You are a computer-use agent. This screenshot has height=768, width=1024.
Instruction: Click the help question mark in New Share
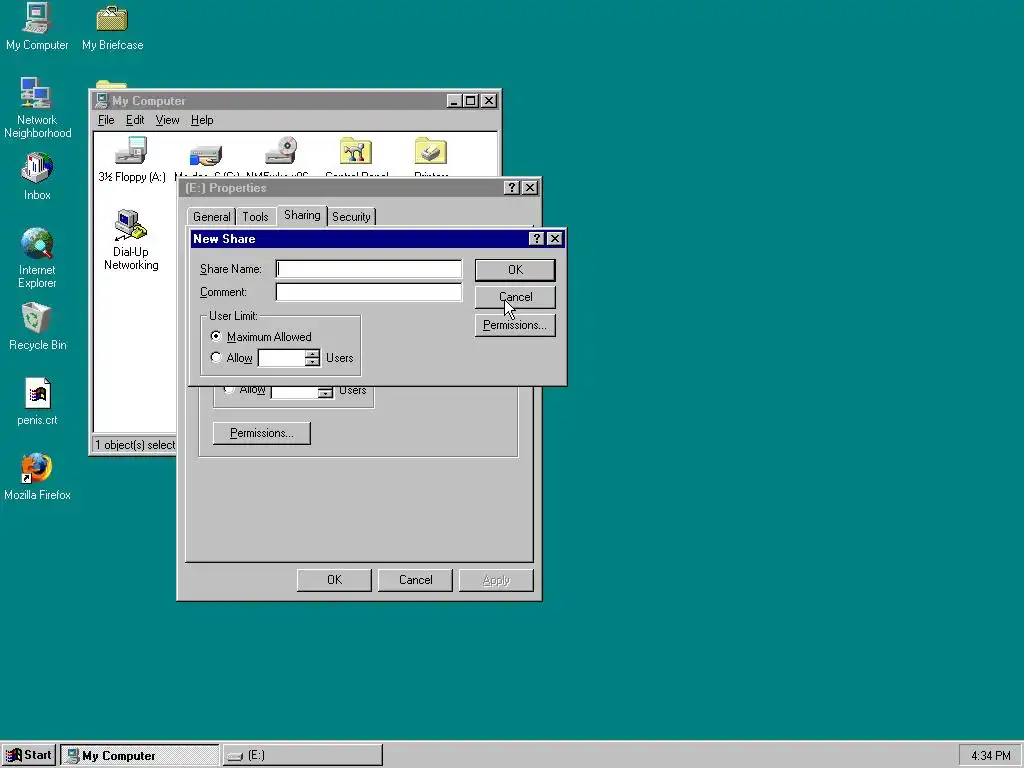(536, 238)
